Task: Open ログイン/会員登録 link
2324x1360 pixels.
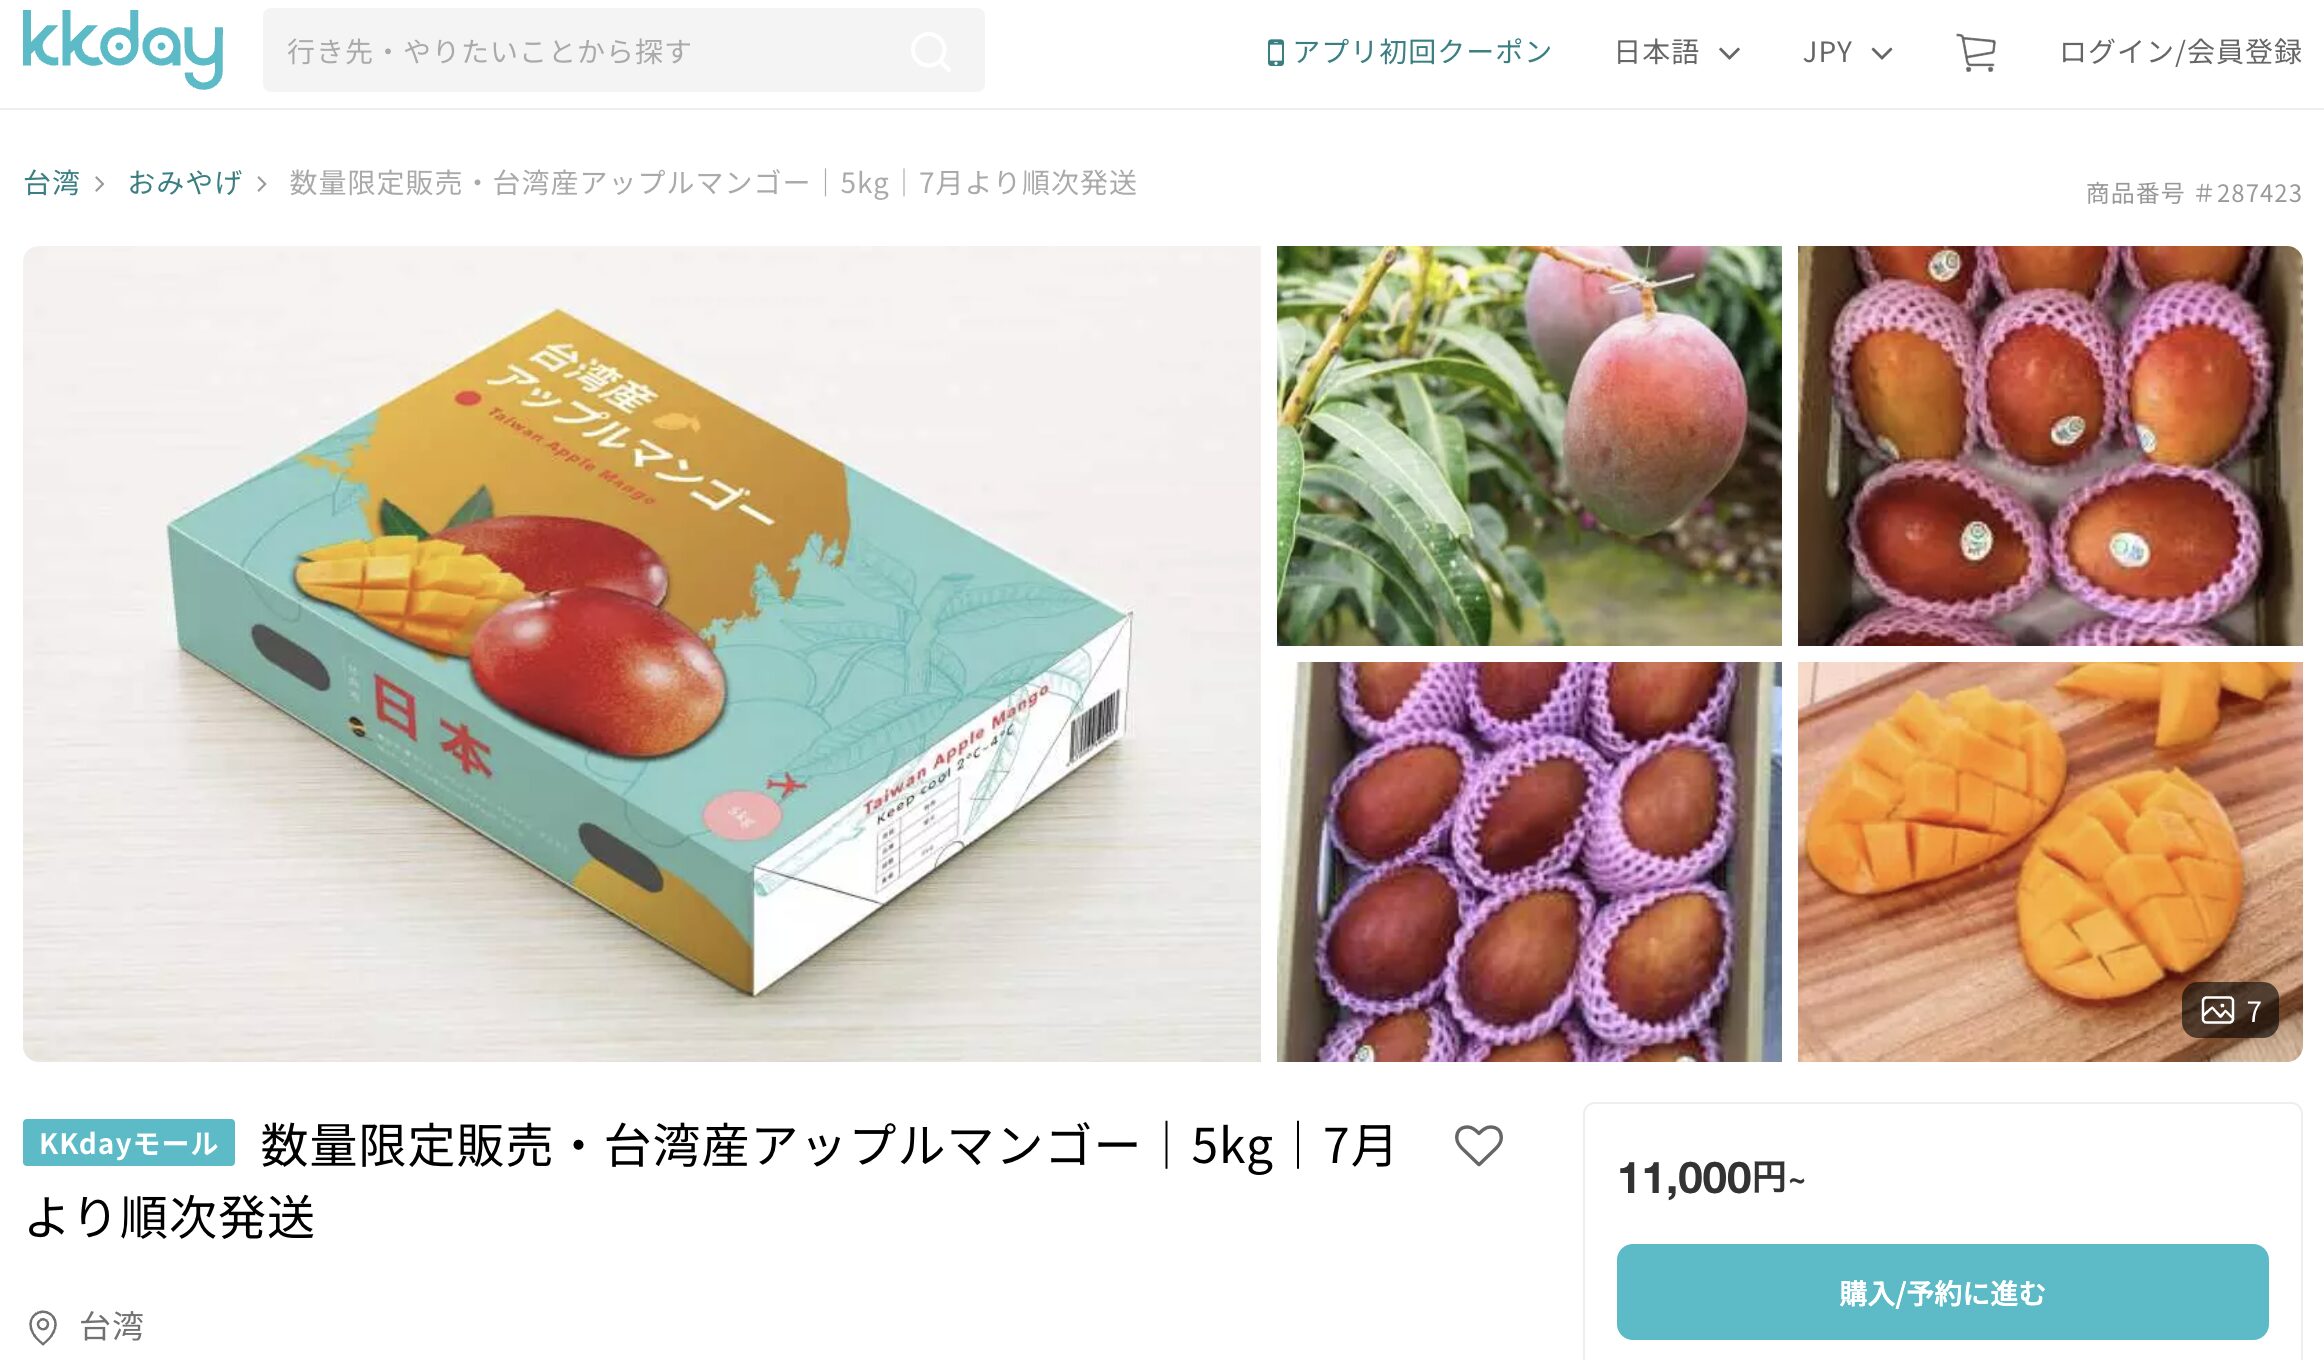Action: (2180, 52)
